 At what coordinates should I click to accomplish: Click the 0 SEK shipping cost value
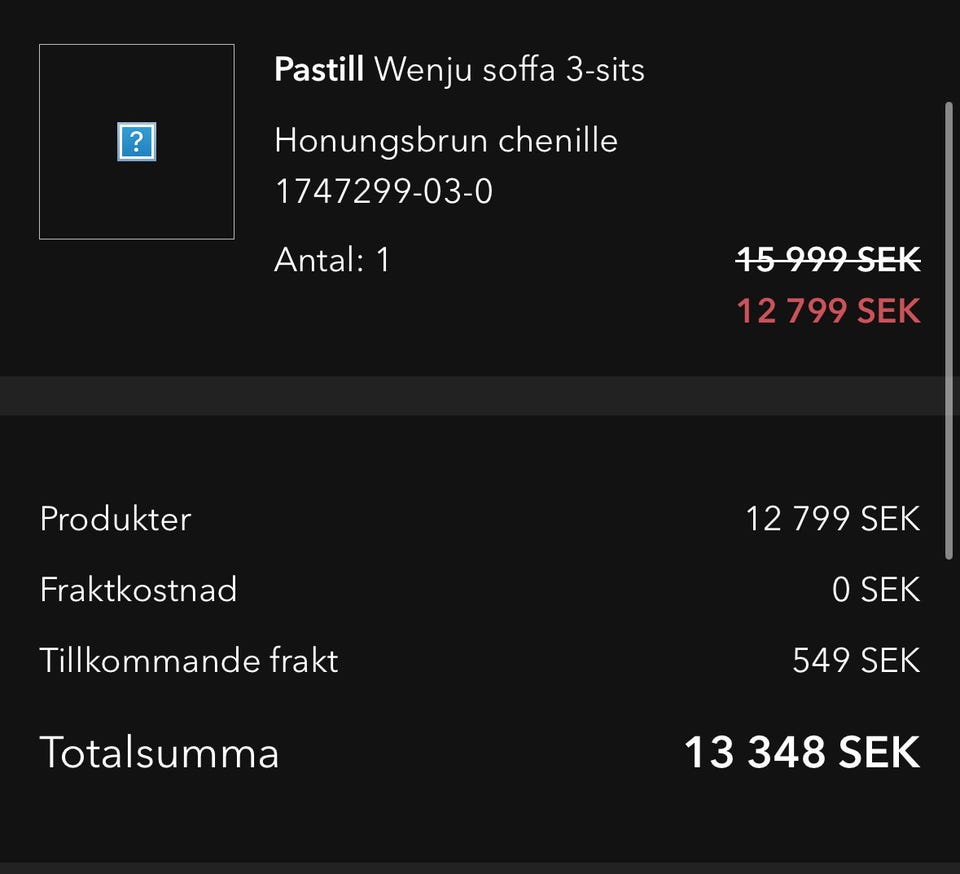pyautogui.click(x=875, y=589)
